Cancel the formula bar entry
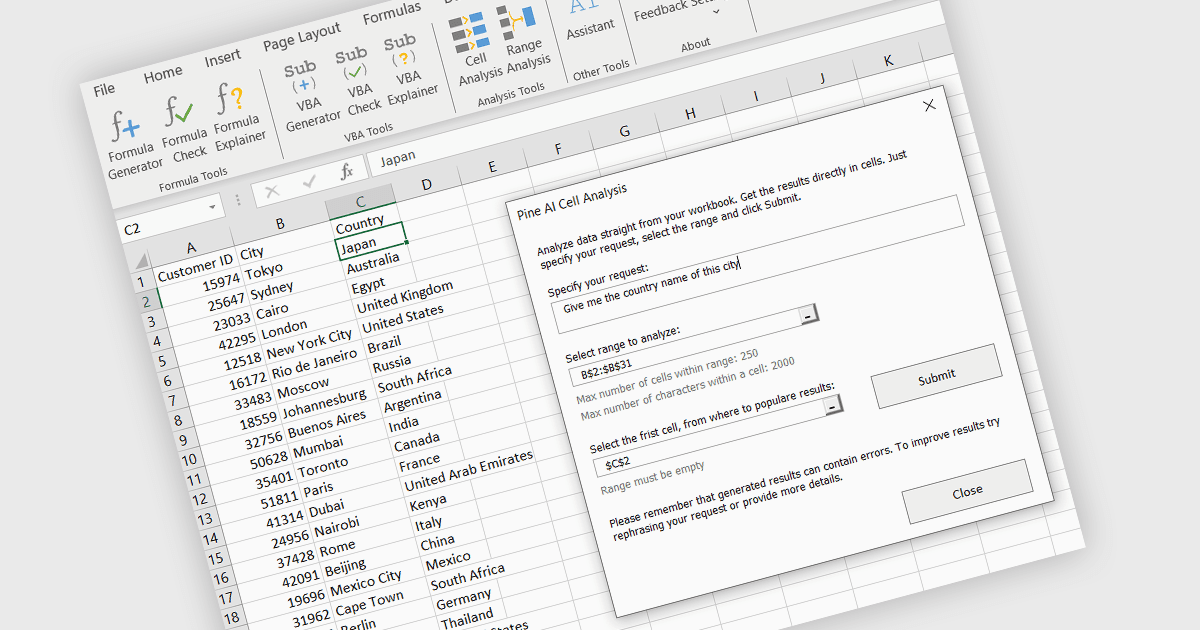 click(x=272, y=190)
